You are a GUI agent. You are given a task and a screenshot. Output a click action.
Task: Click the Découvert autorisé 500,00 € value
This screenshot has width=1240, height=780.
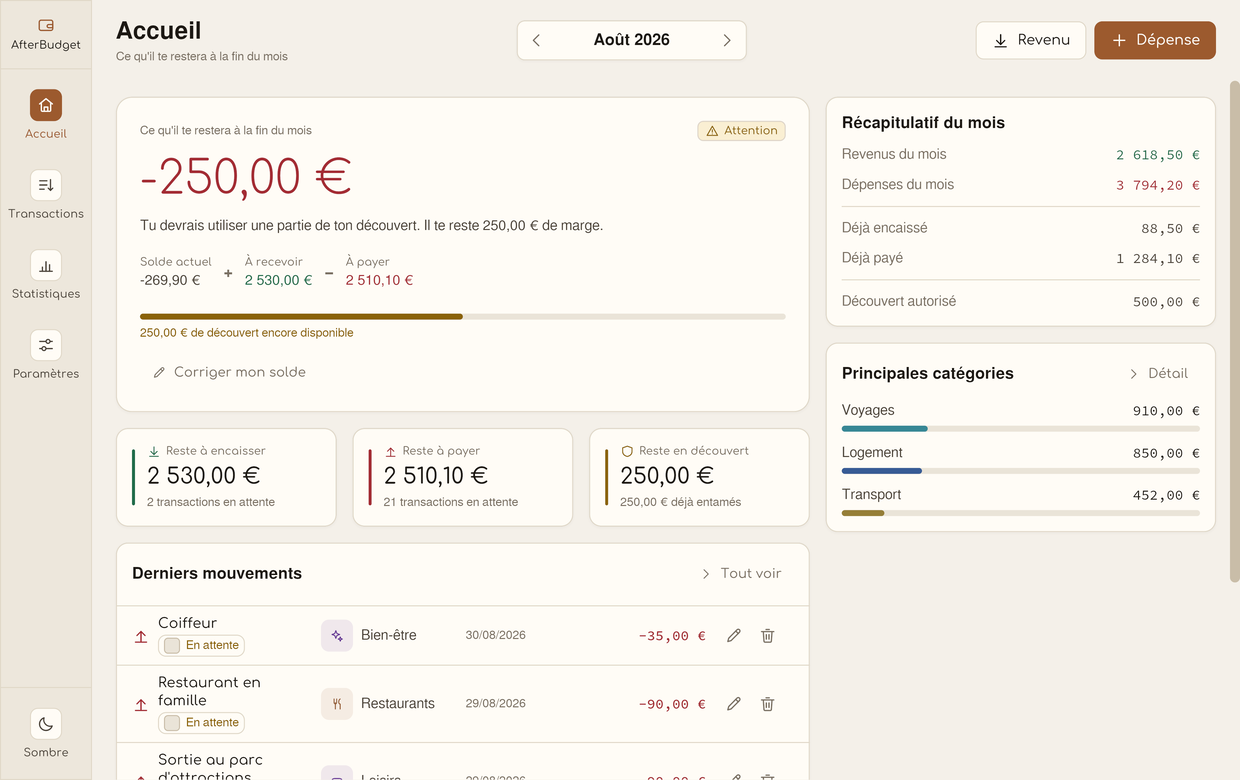click(1166, 302)
